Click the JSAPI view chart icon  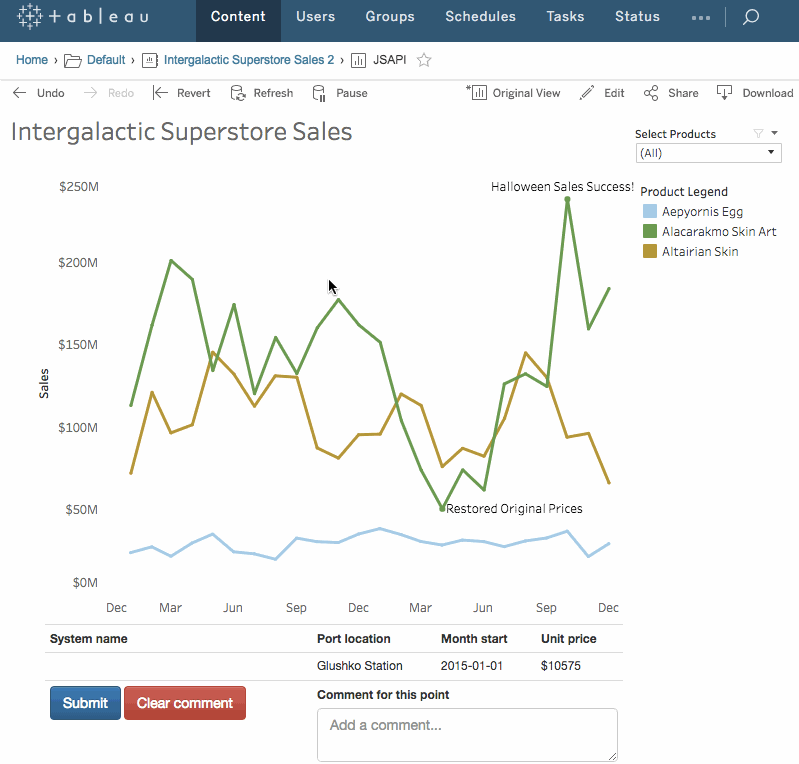(358, 61)
